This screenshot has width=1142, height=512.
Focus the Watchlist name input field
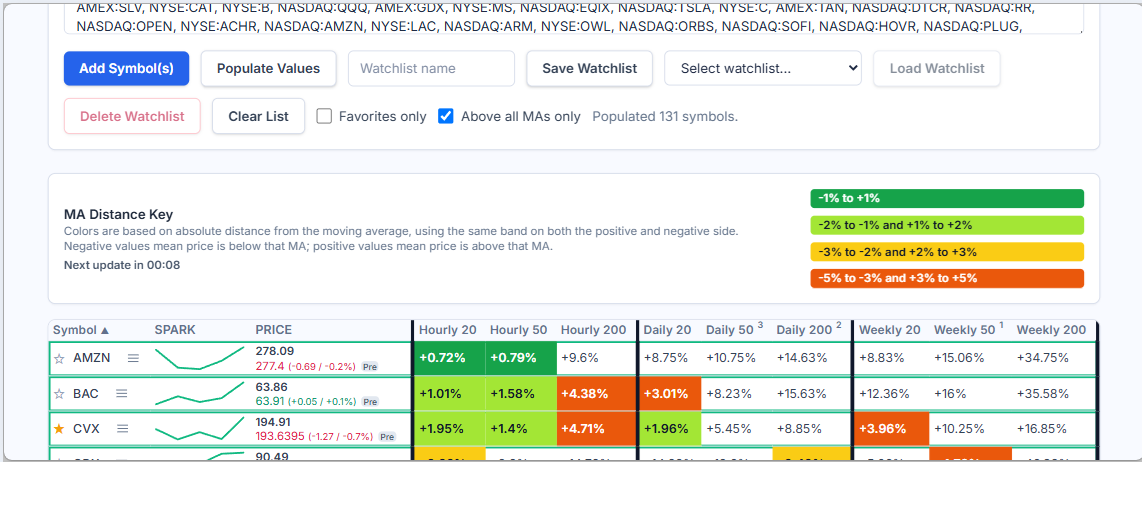(x=431, y=68)
